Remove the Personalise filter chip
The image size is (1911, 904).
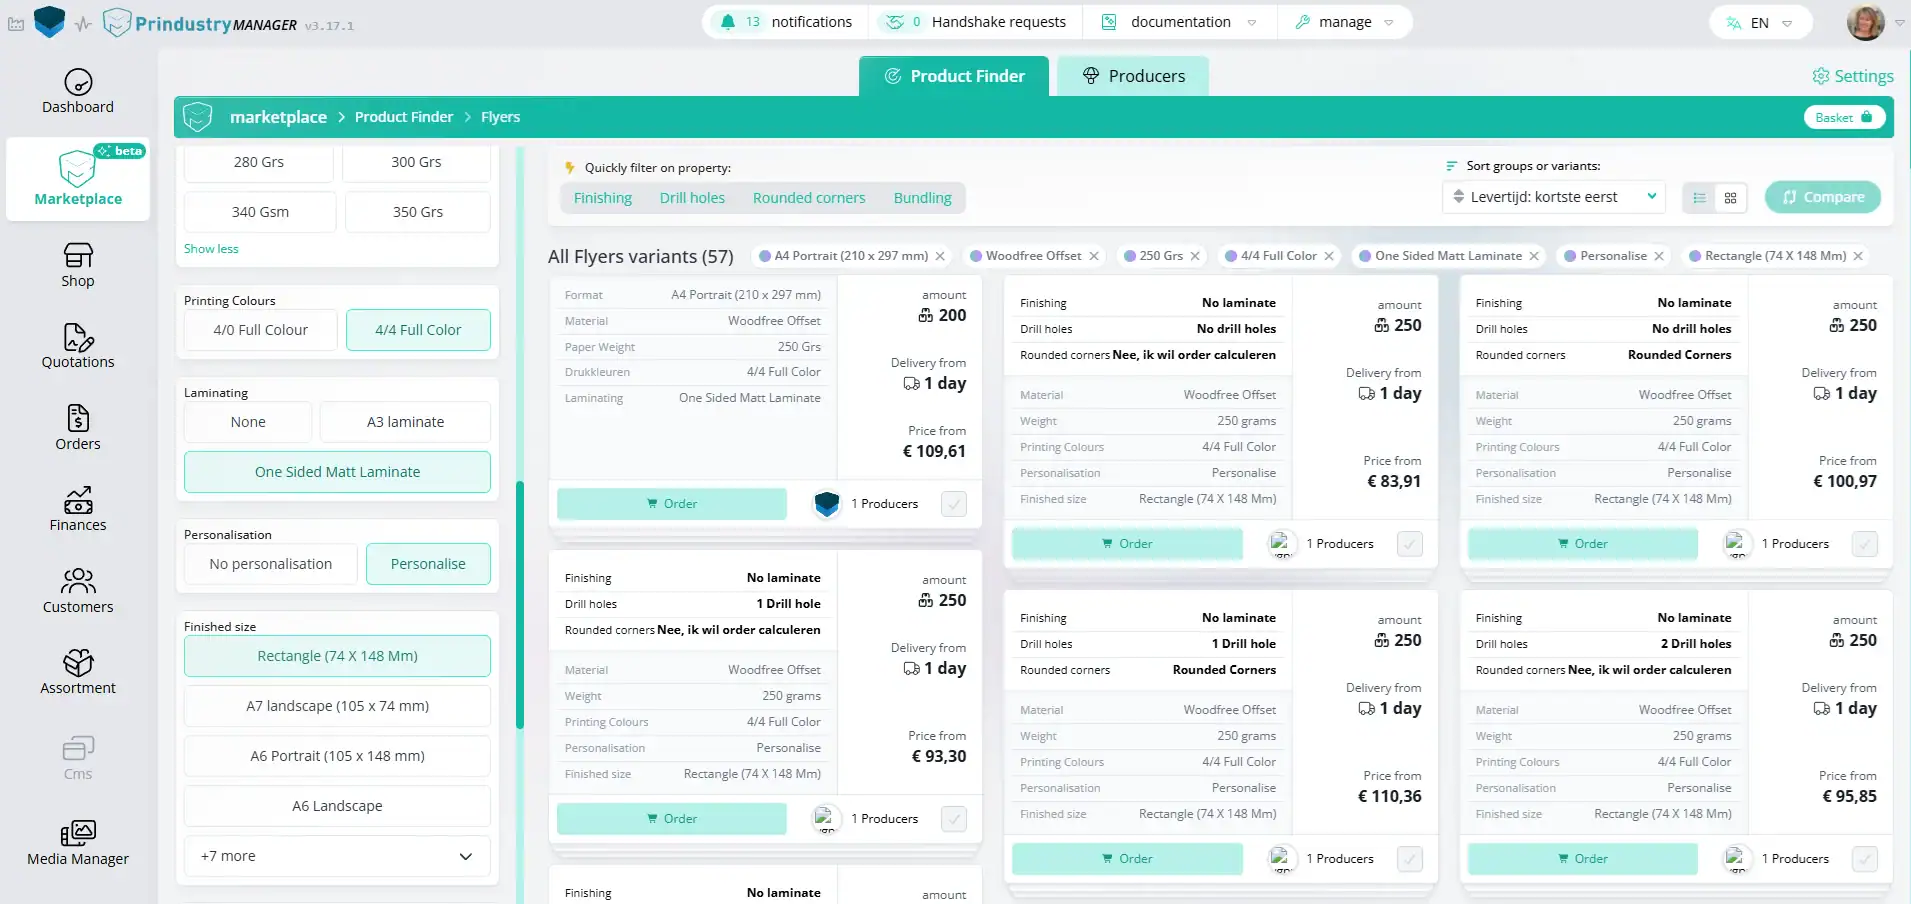[1659, 256]
